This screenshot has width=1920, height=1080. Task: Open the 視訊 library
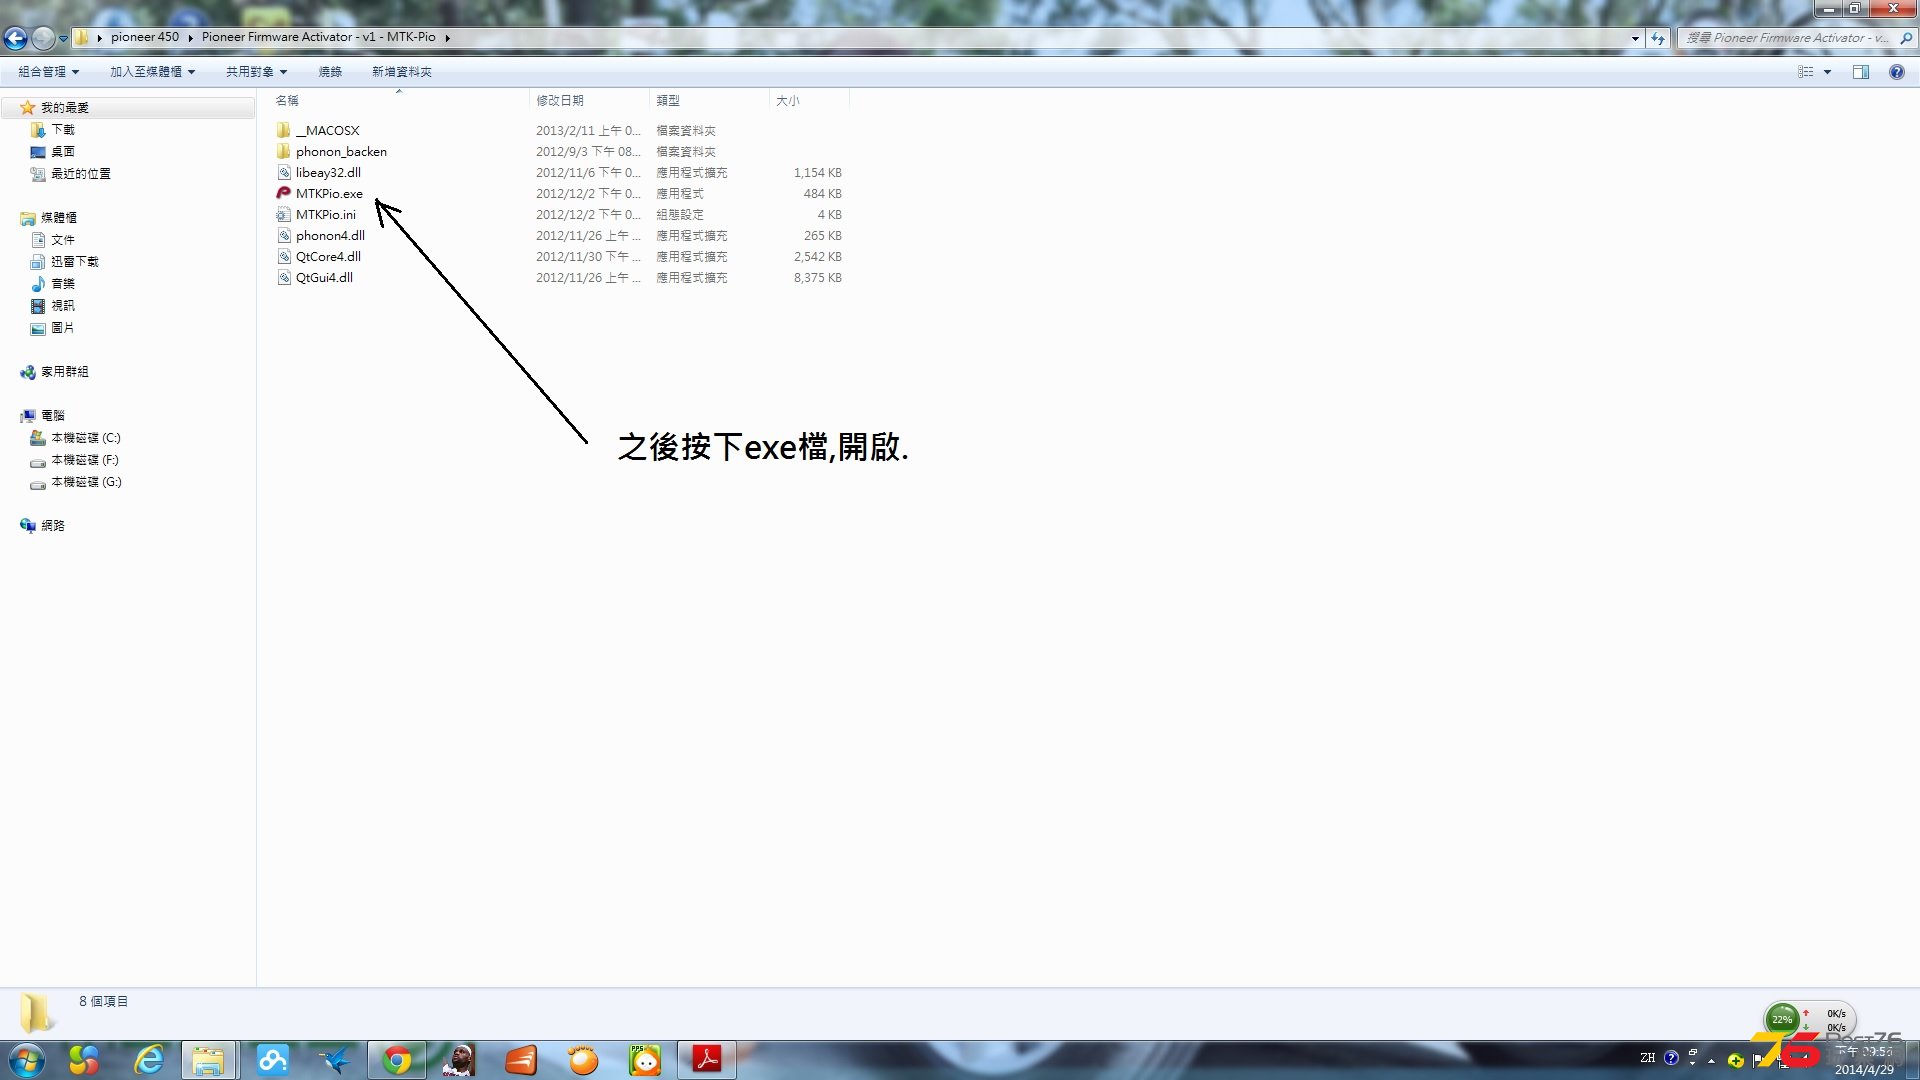coord(63,306)
